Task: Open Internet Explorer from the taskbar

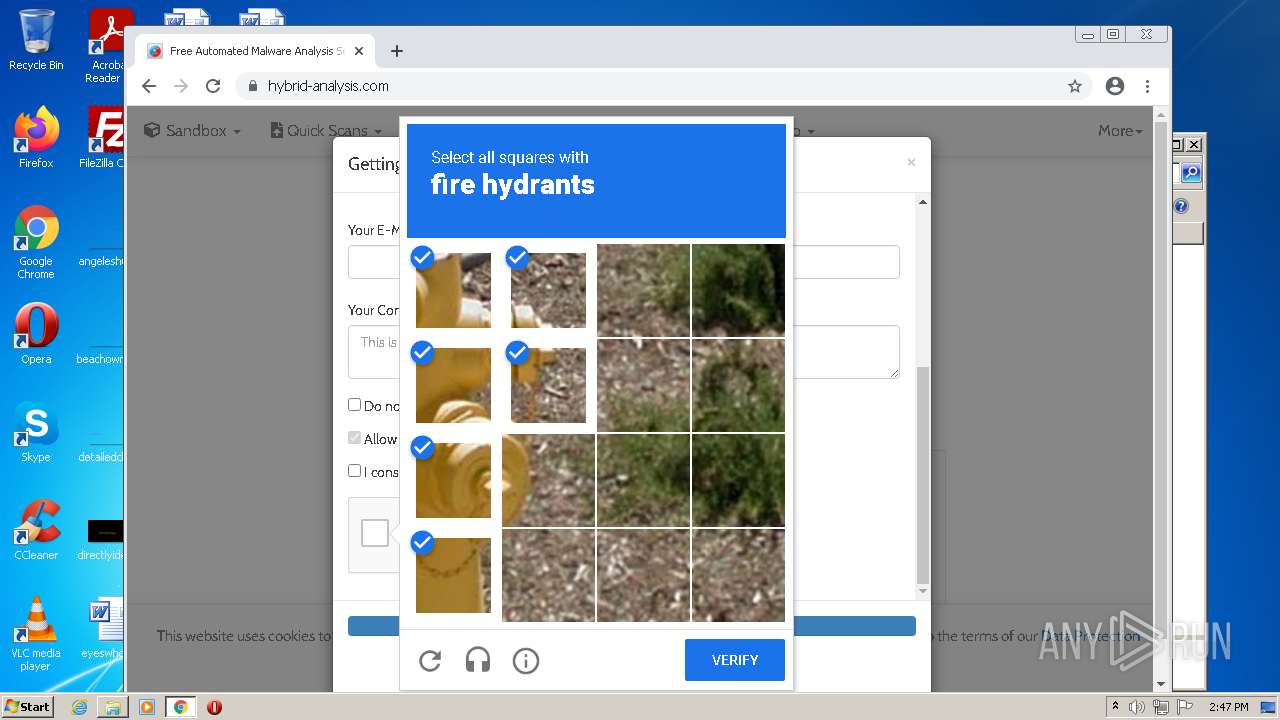Action: [80, 707]
